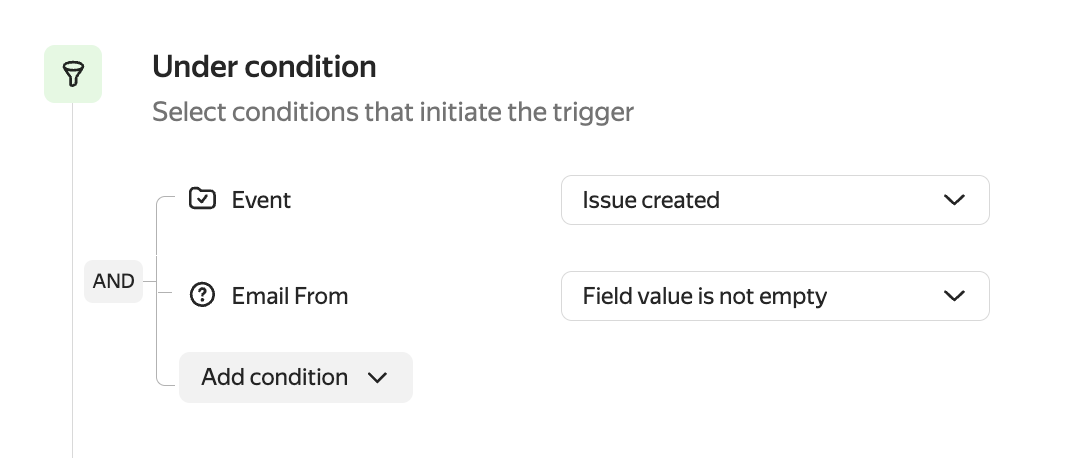
Task: Click the green filter funnel icon
Action: tap(73, 74)
